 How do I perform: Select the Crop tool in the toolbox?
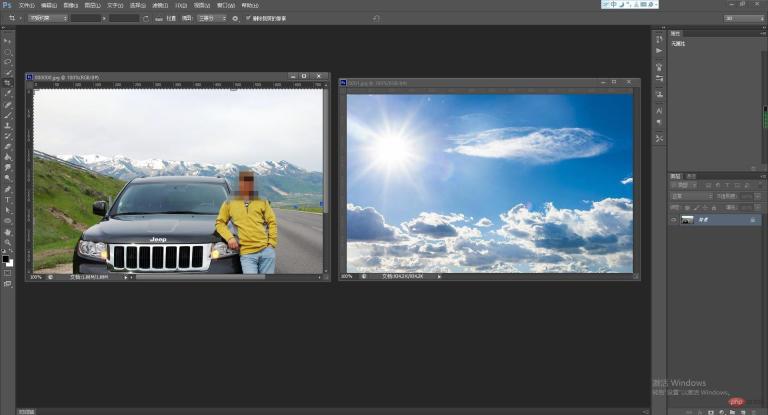tap(7, 83)
